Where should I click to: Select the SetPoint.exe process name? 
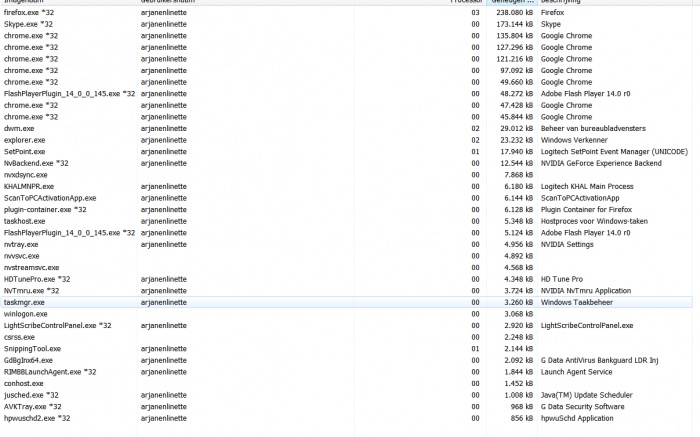25,152
